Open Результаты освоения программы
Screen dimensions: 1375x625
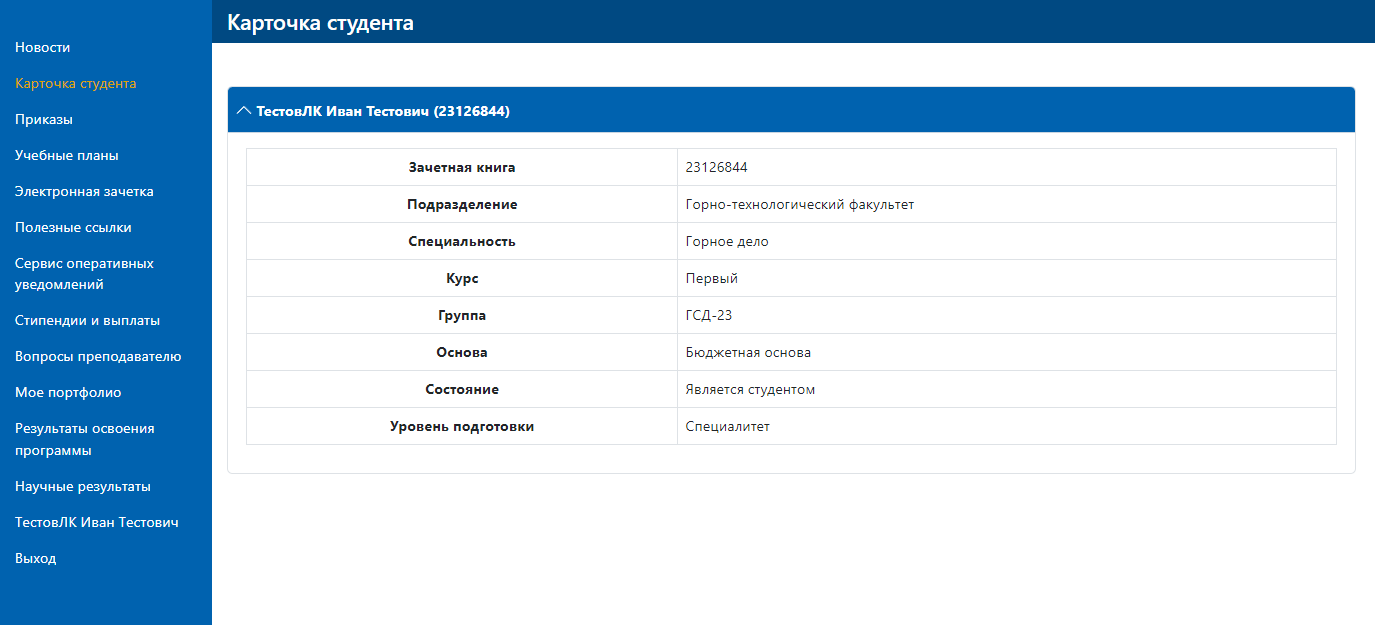point(84,439)
